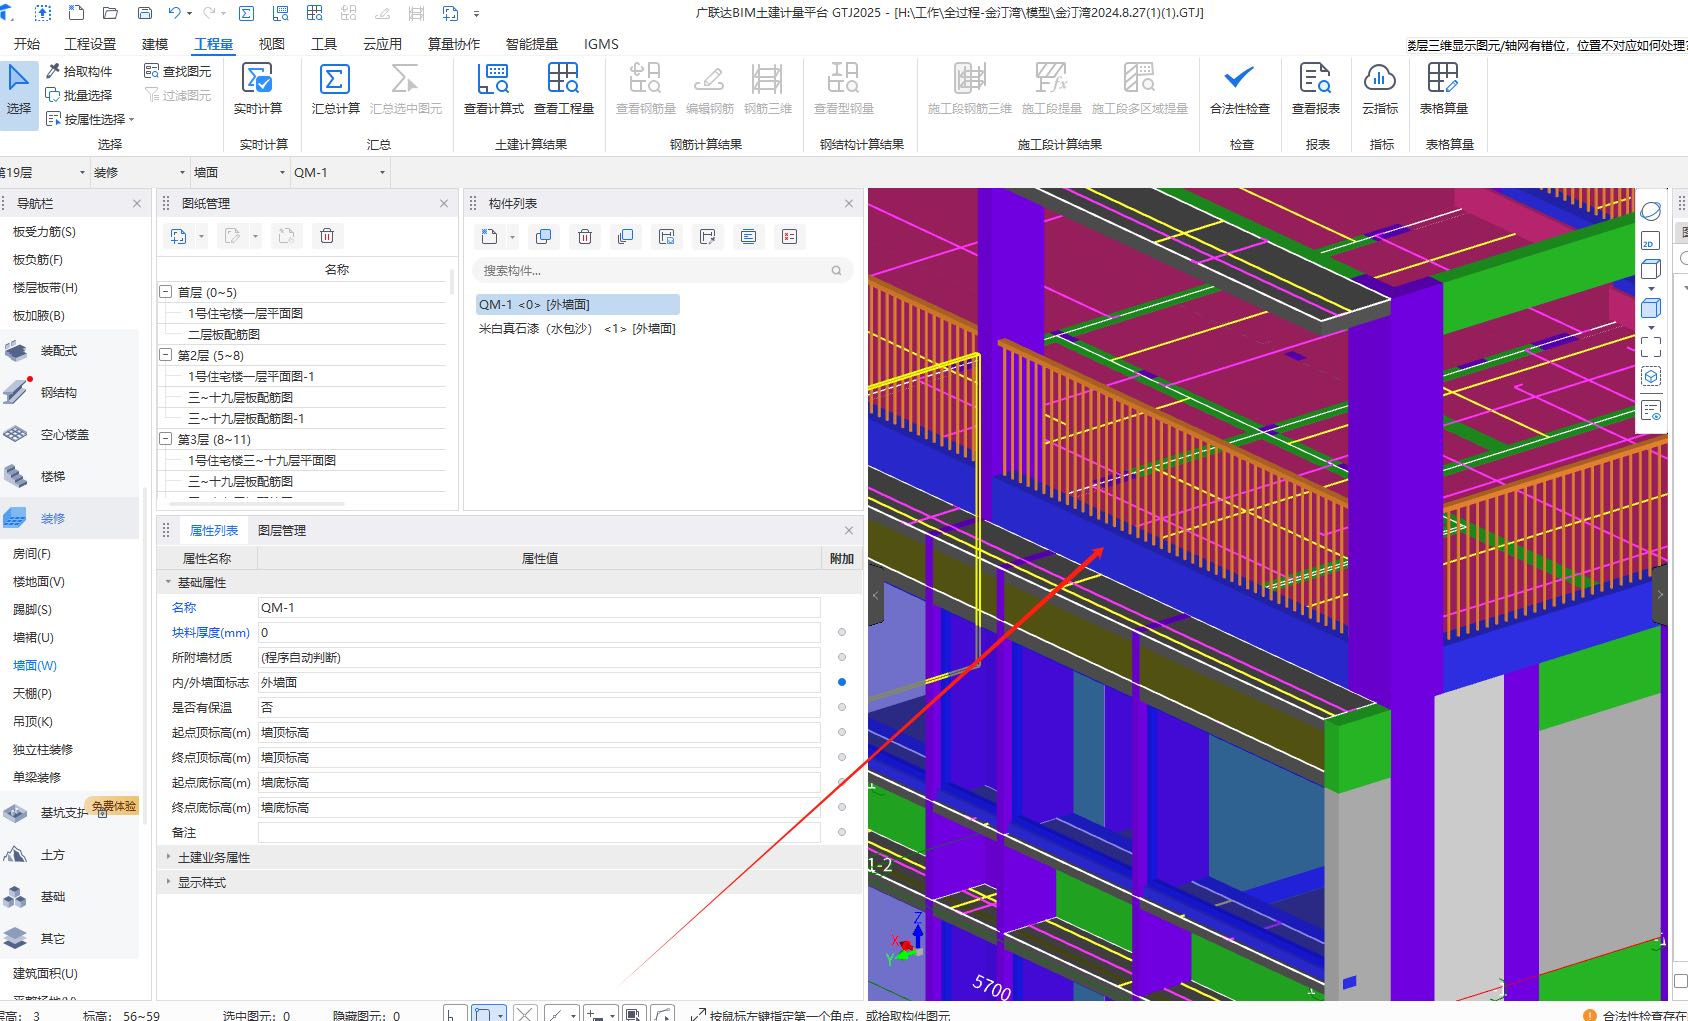This screenshot has height=1021, width=1688.
Task: Click 拾取构件 pick component tool
Action: (x=80, y=71)
